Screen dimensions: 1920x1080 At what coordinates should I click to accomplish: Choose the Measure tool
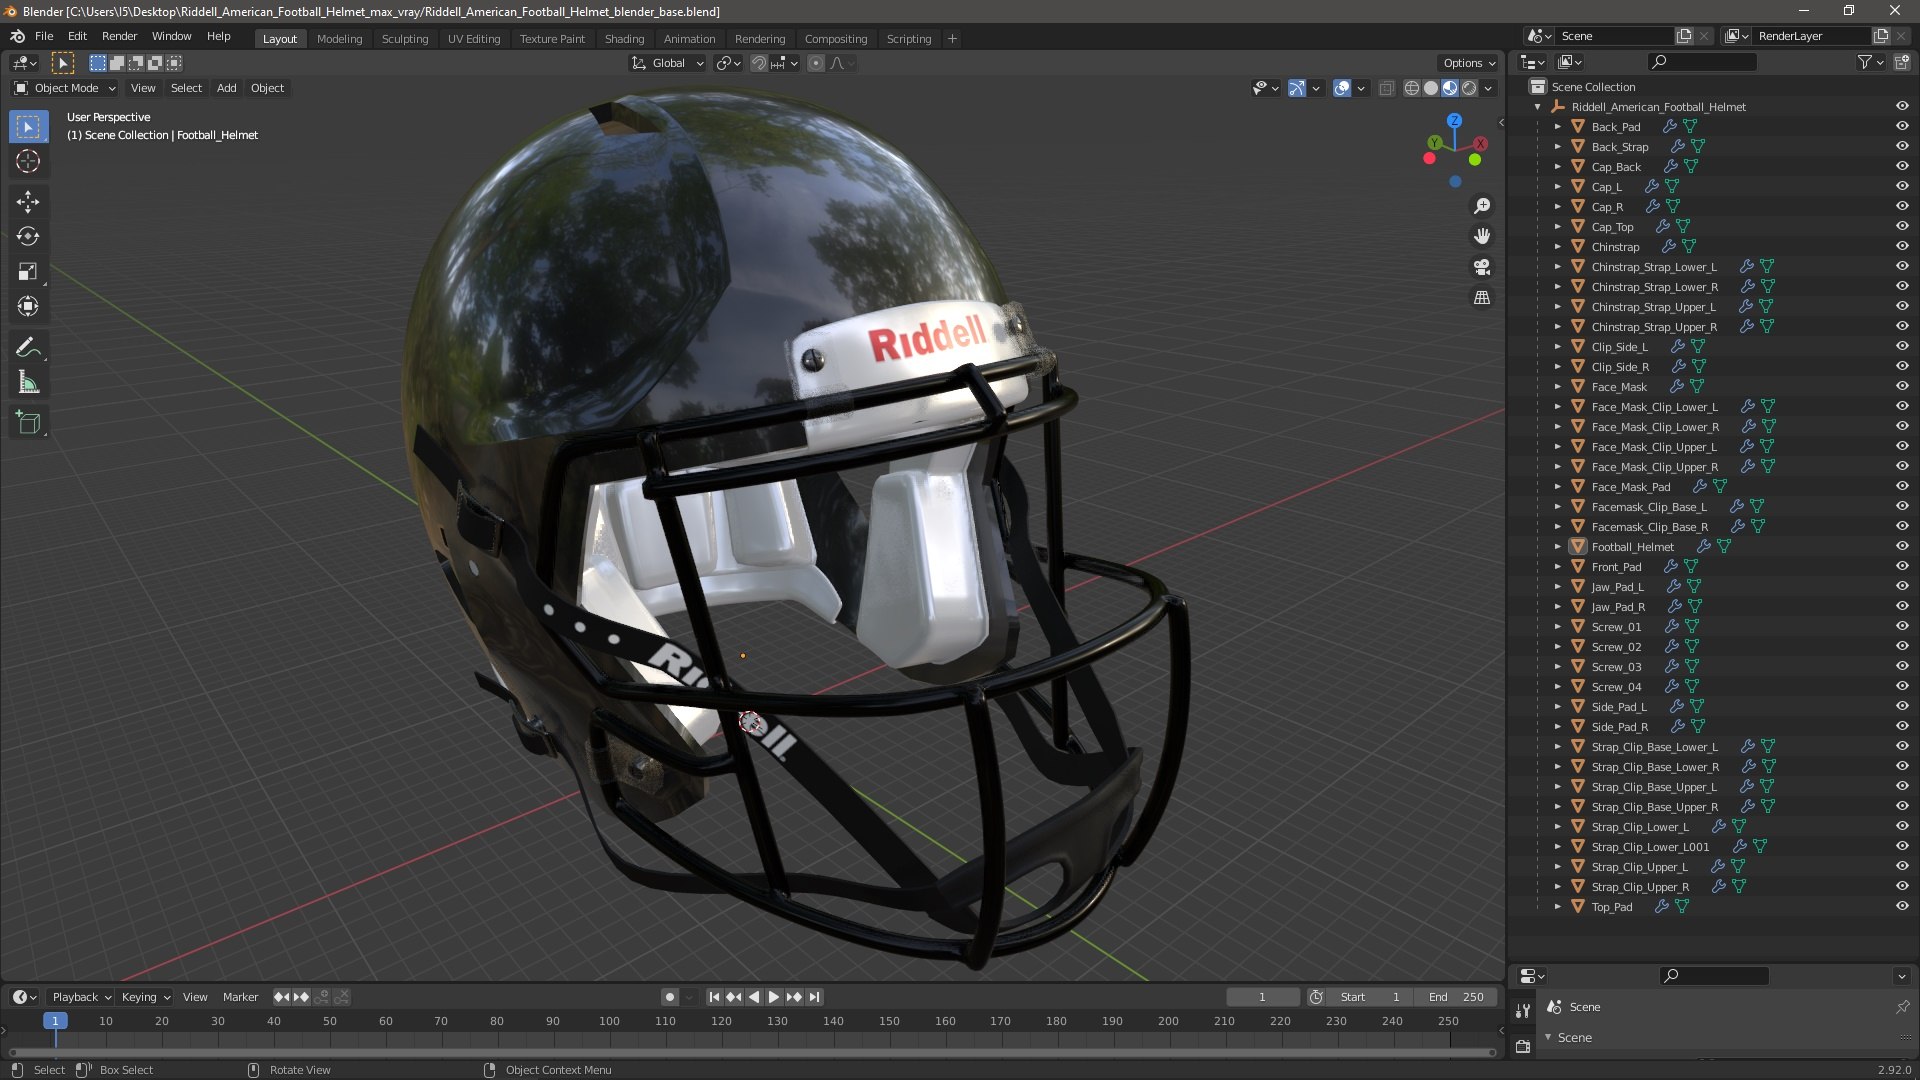click(28, 383)
